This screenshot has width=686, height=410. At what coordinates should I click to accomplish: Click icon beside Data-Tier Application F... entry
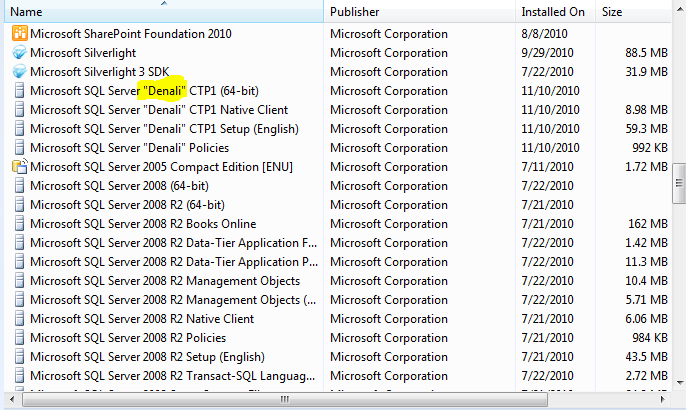point(20,242)
